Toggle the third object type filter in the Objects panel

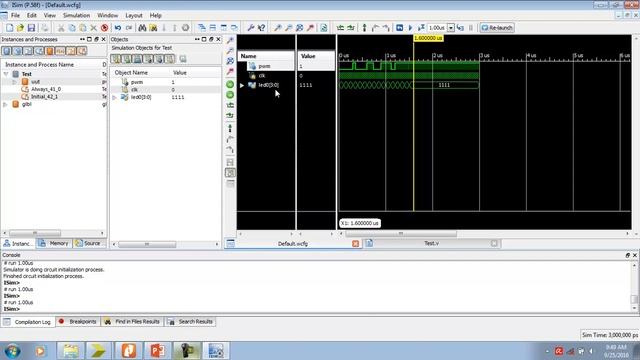[138, 59]
